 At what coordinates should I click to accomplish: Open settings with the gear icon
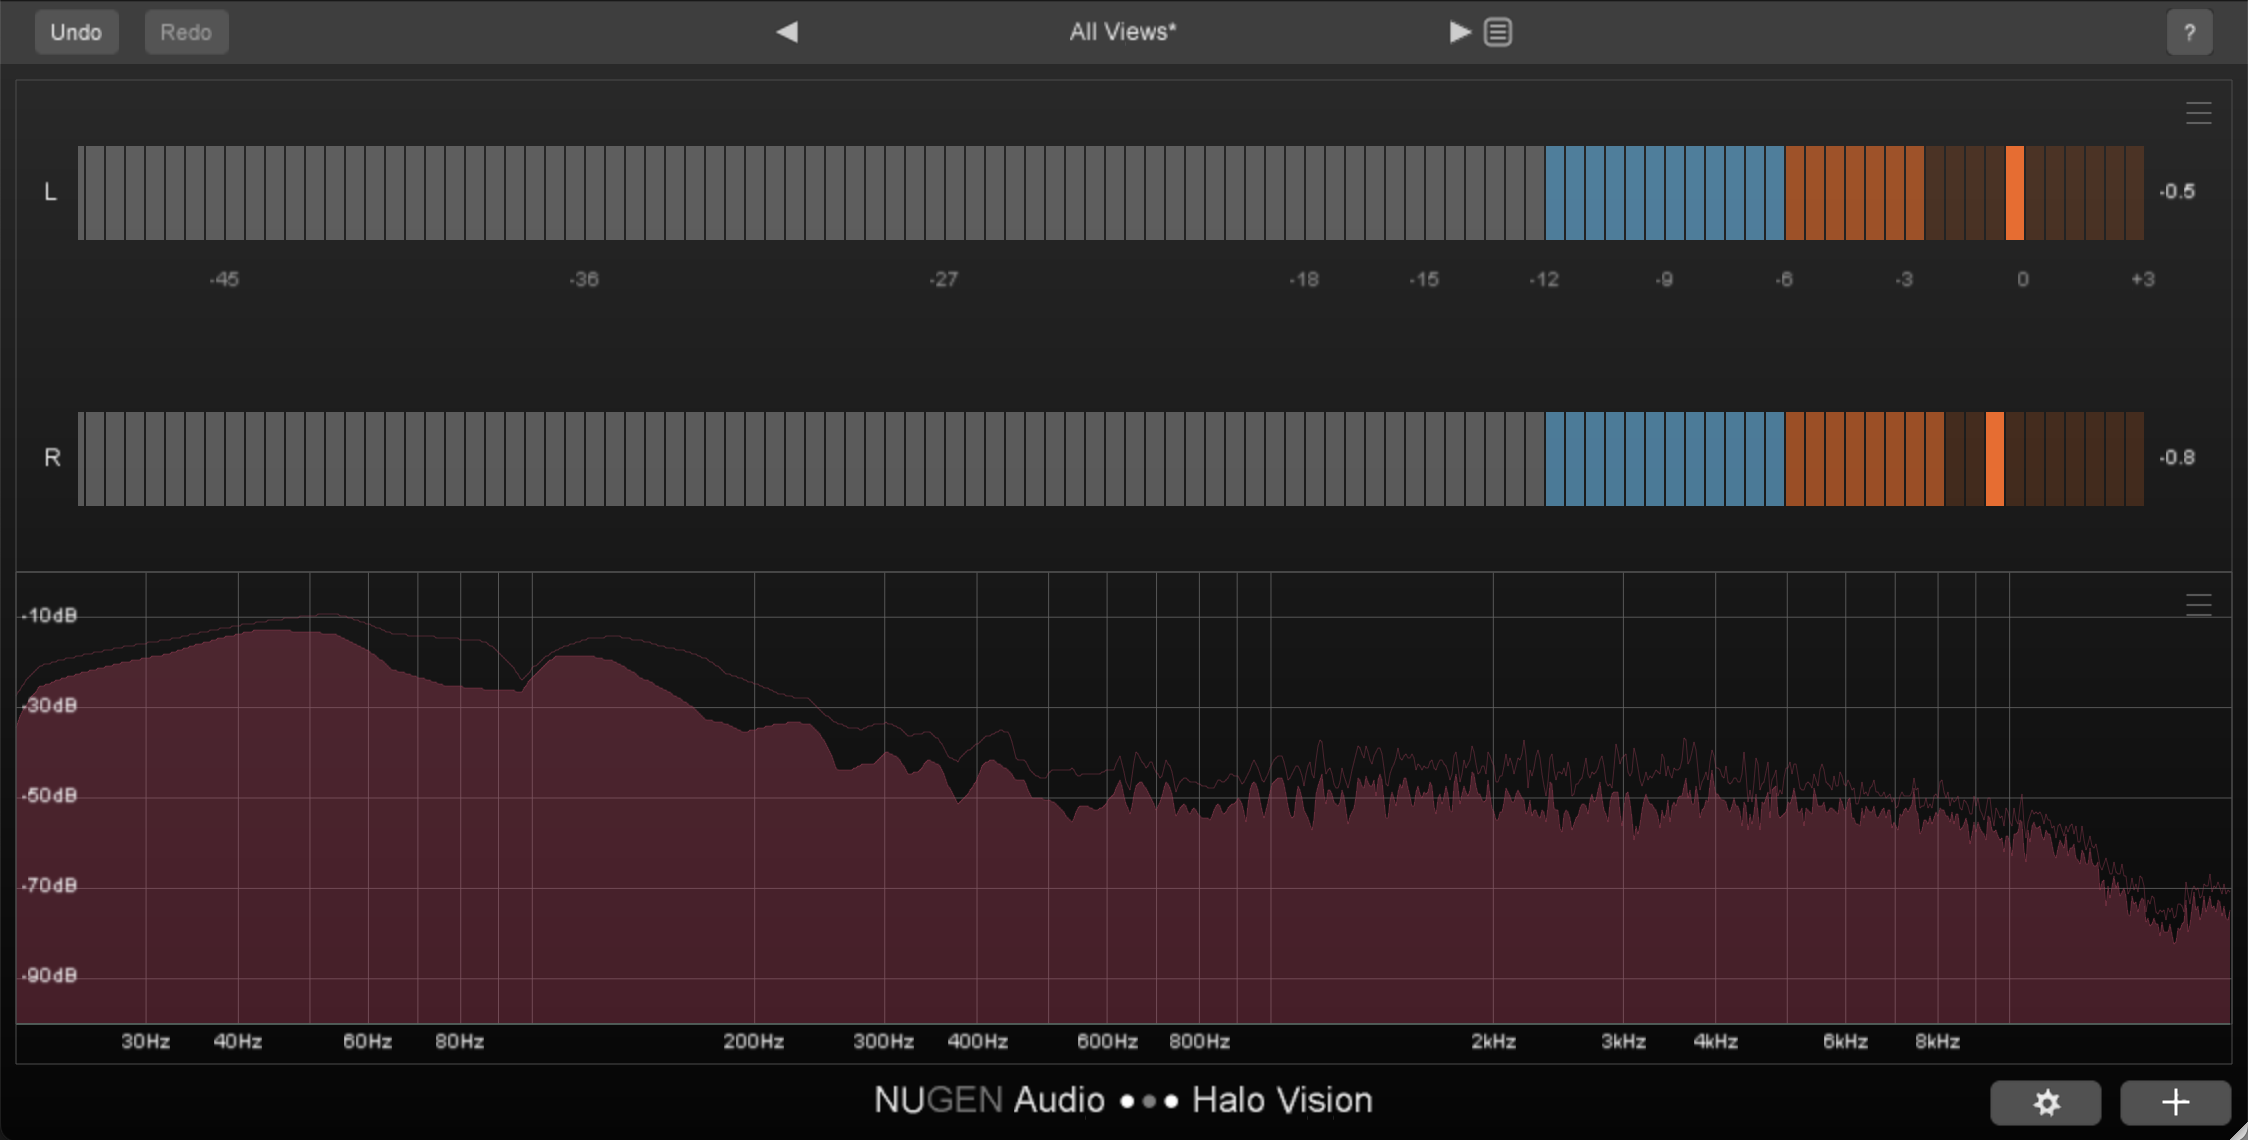2045,1102
